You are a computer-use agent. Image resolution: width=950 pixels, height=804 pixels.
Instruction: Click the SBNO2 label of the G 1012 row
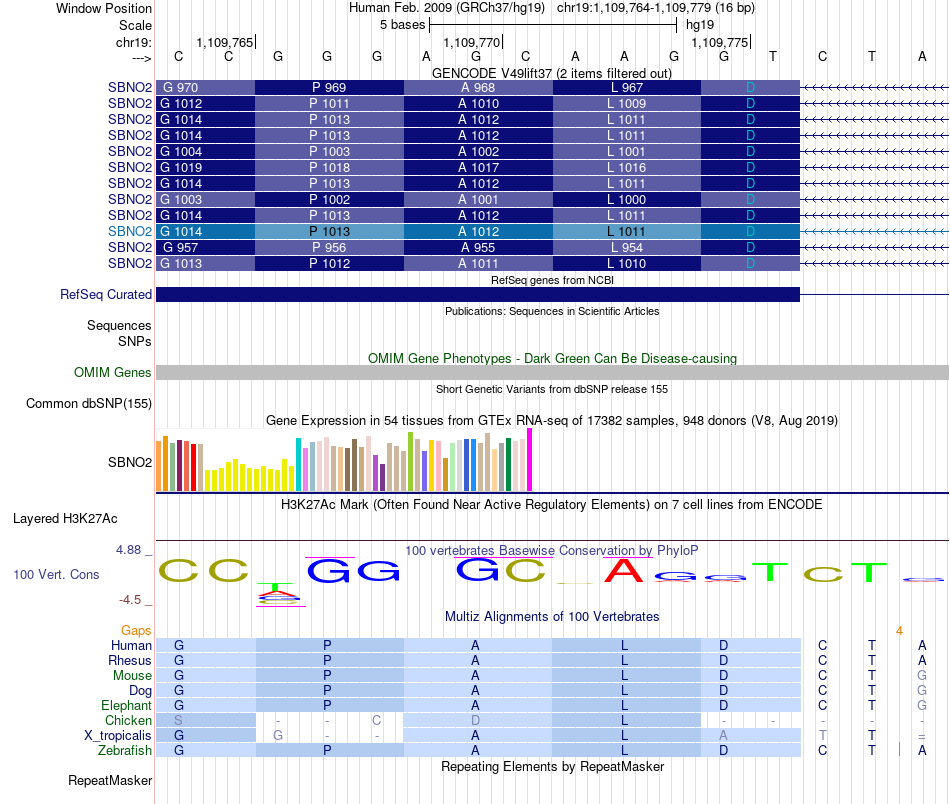pos(130,104)
